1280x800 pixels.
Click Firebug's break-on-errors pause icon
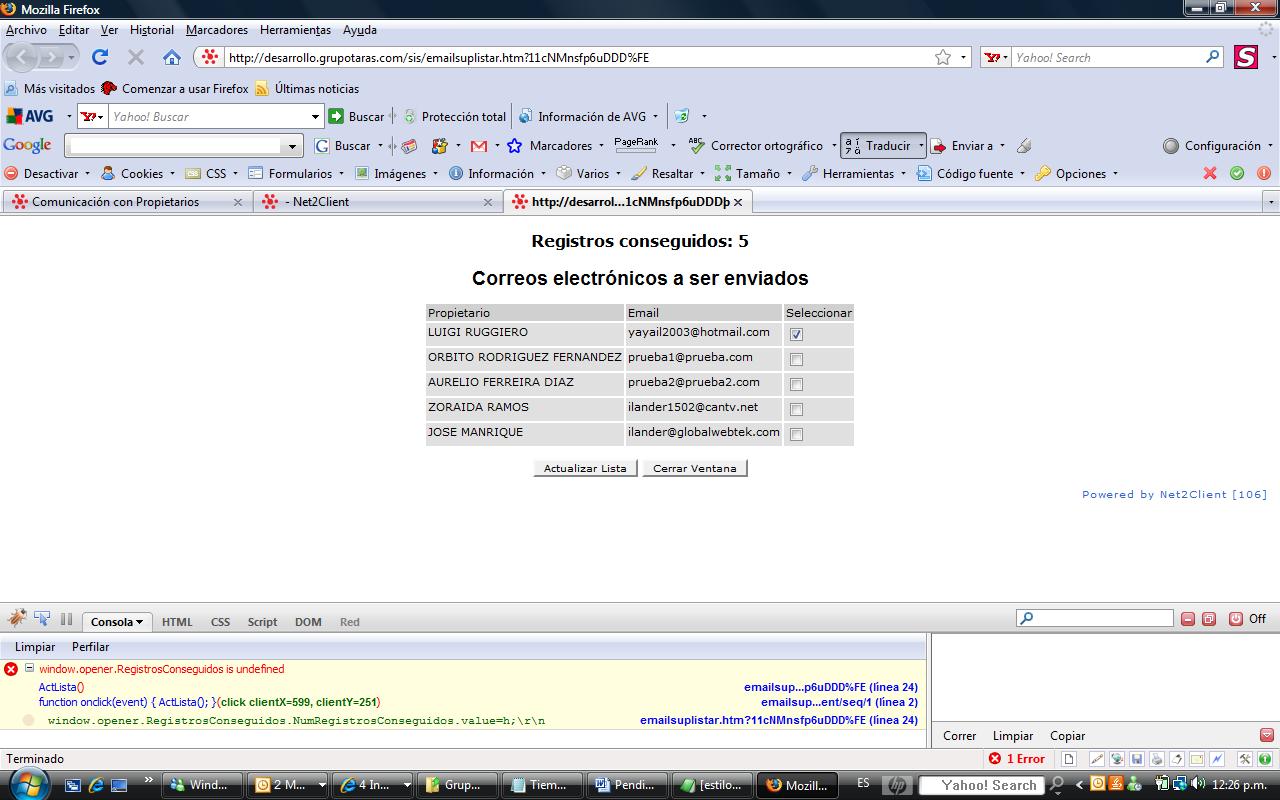pos(67,619)
